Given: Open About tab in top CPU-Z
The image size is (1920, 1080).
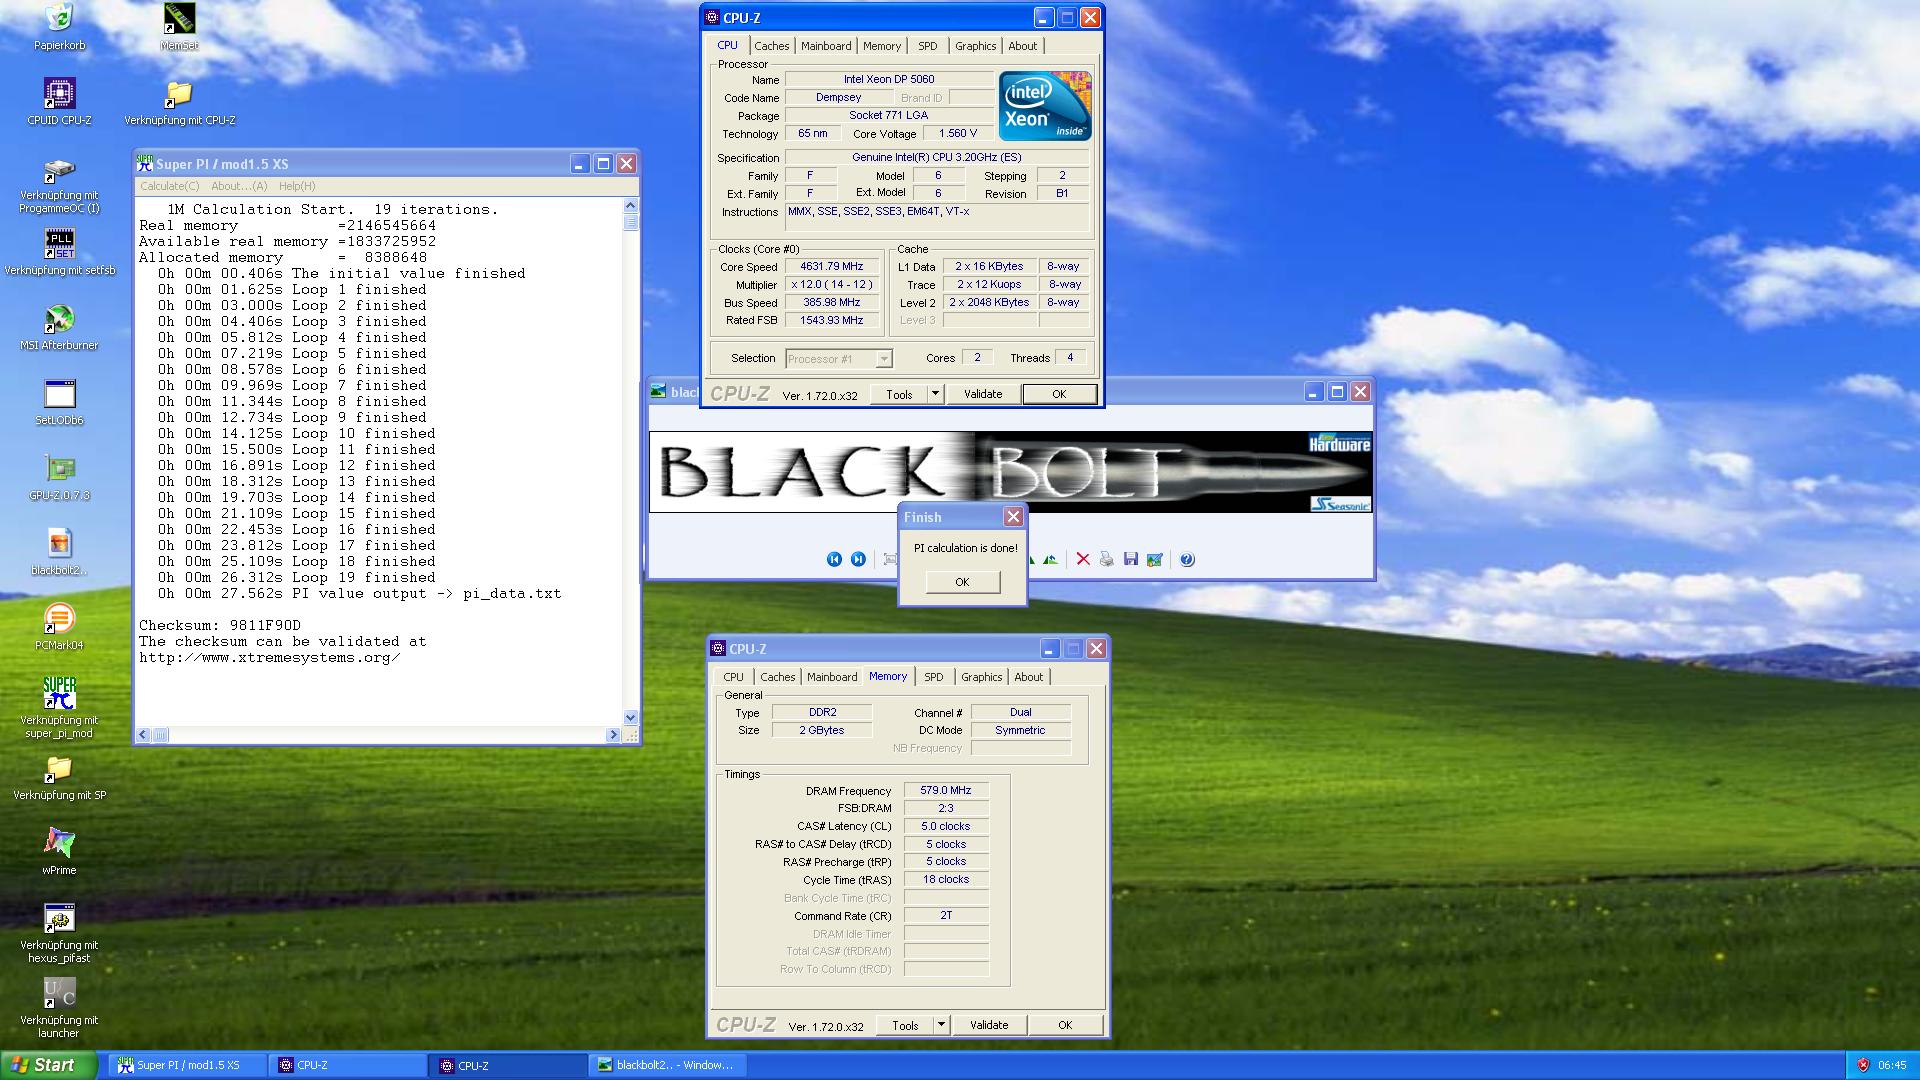Looking at the screenshot, I should click(1022, 46).
